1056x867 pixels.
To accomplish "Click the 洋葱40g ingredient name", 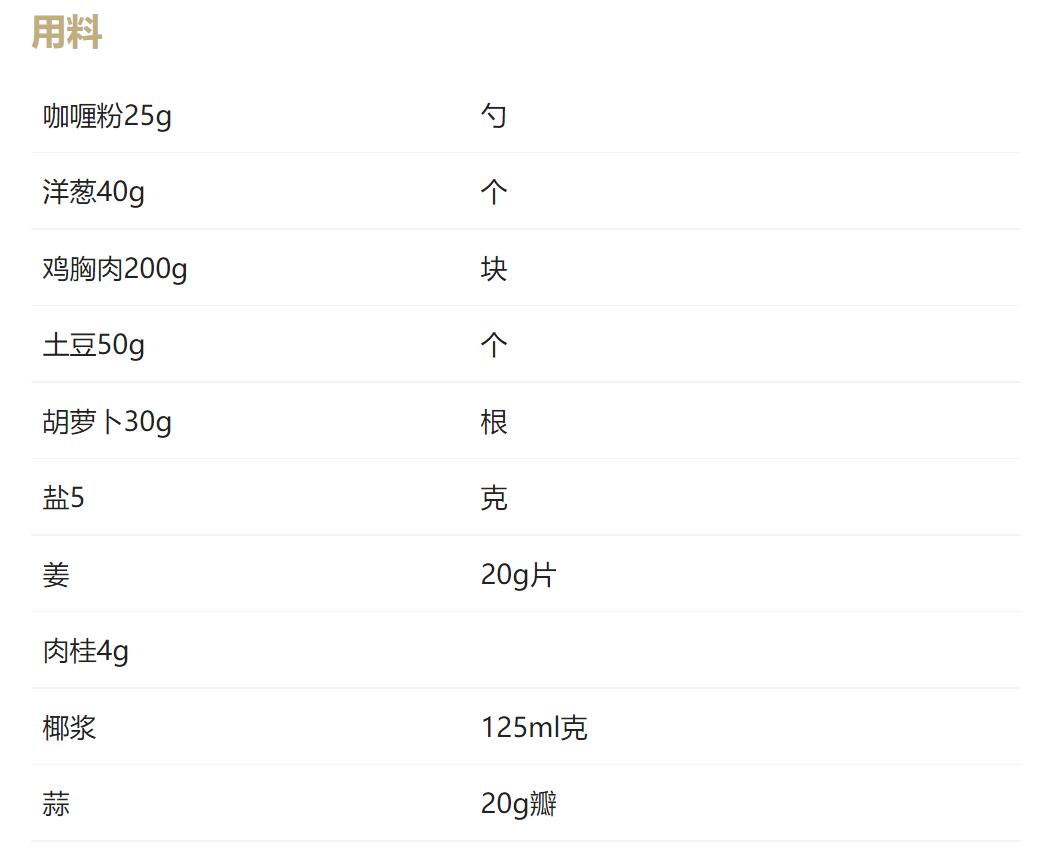I will pyautogui.click(x=93, y=192).
